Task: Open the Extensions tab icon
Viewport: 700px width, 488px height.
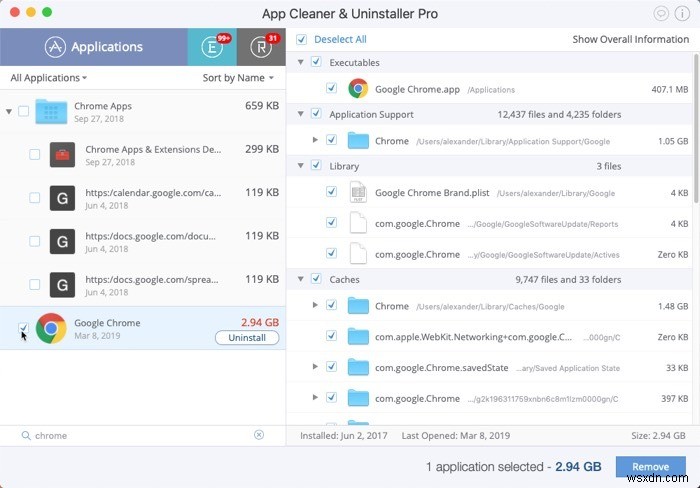Action: [x=212, y=46]
